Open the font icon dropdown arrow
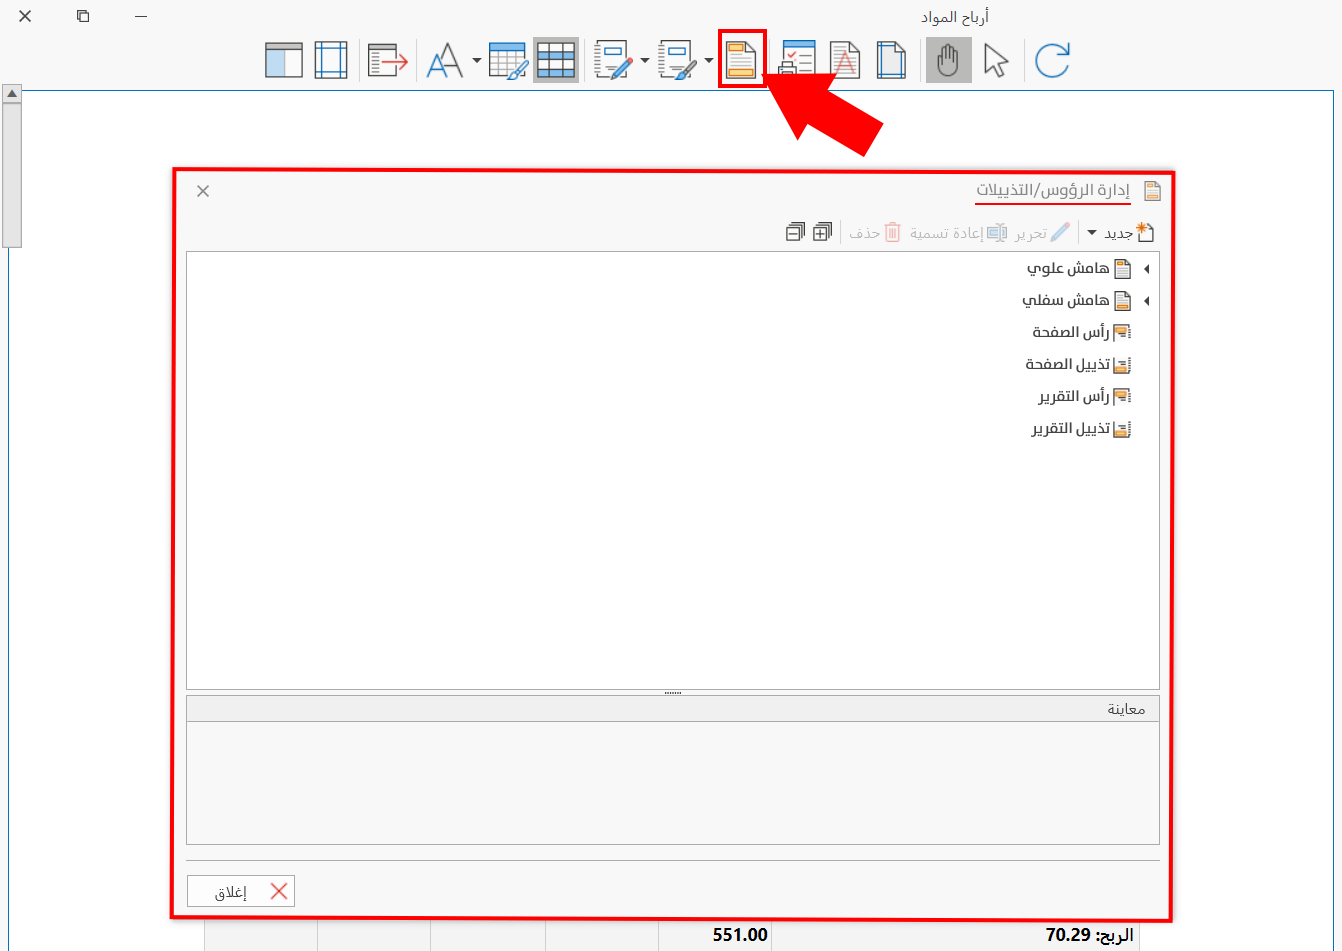1342x951 pixels. pyautogui.click(x=476, y=61)
